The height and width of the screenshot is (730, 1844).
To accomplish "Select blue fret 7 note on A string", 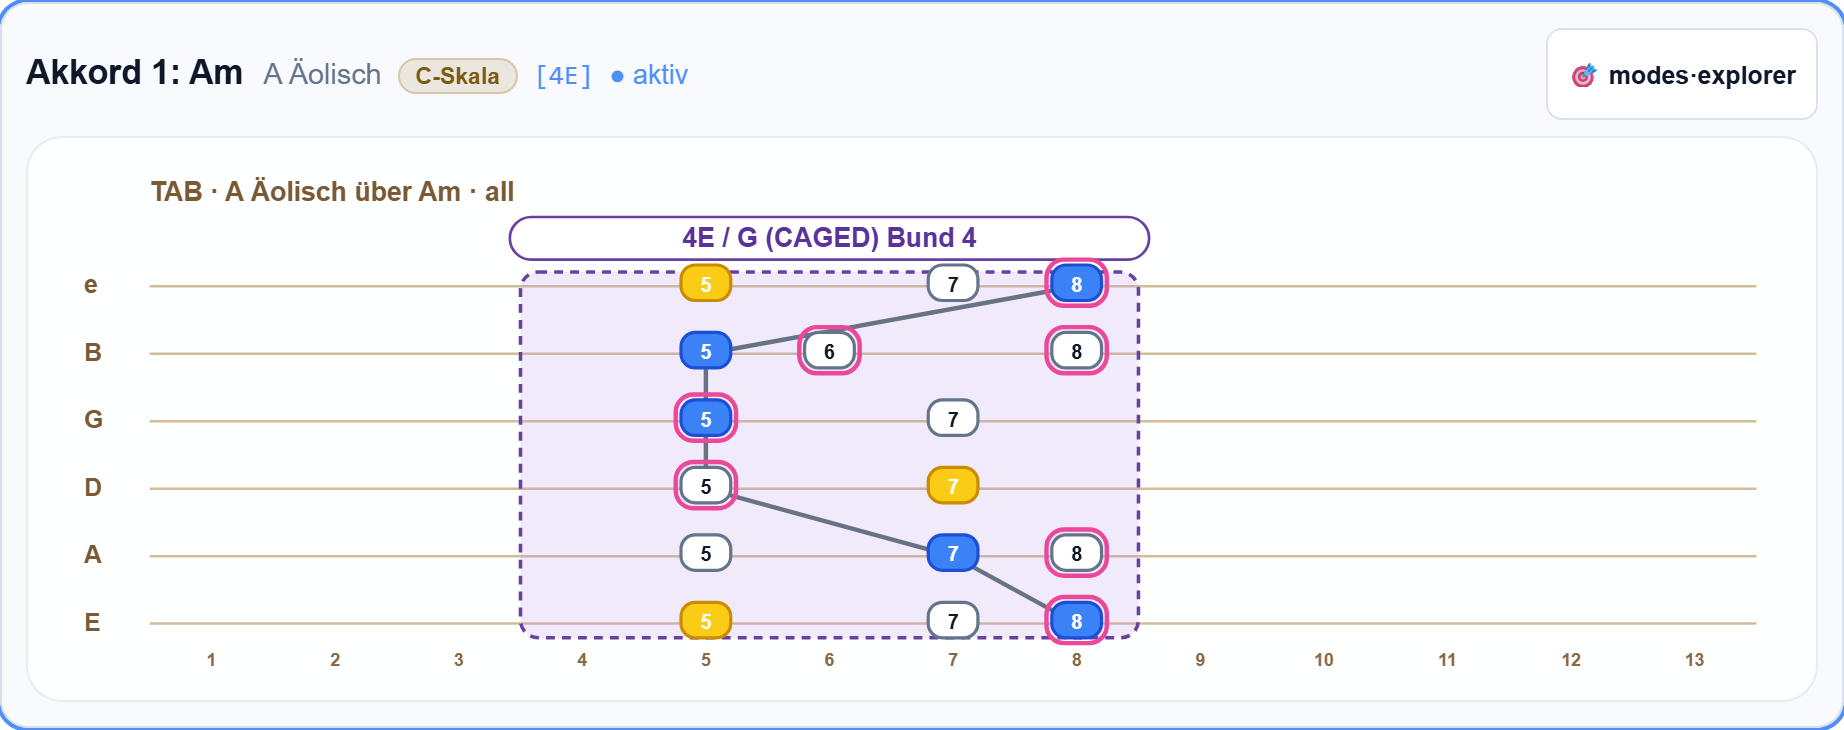I will (953, 553).
